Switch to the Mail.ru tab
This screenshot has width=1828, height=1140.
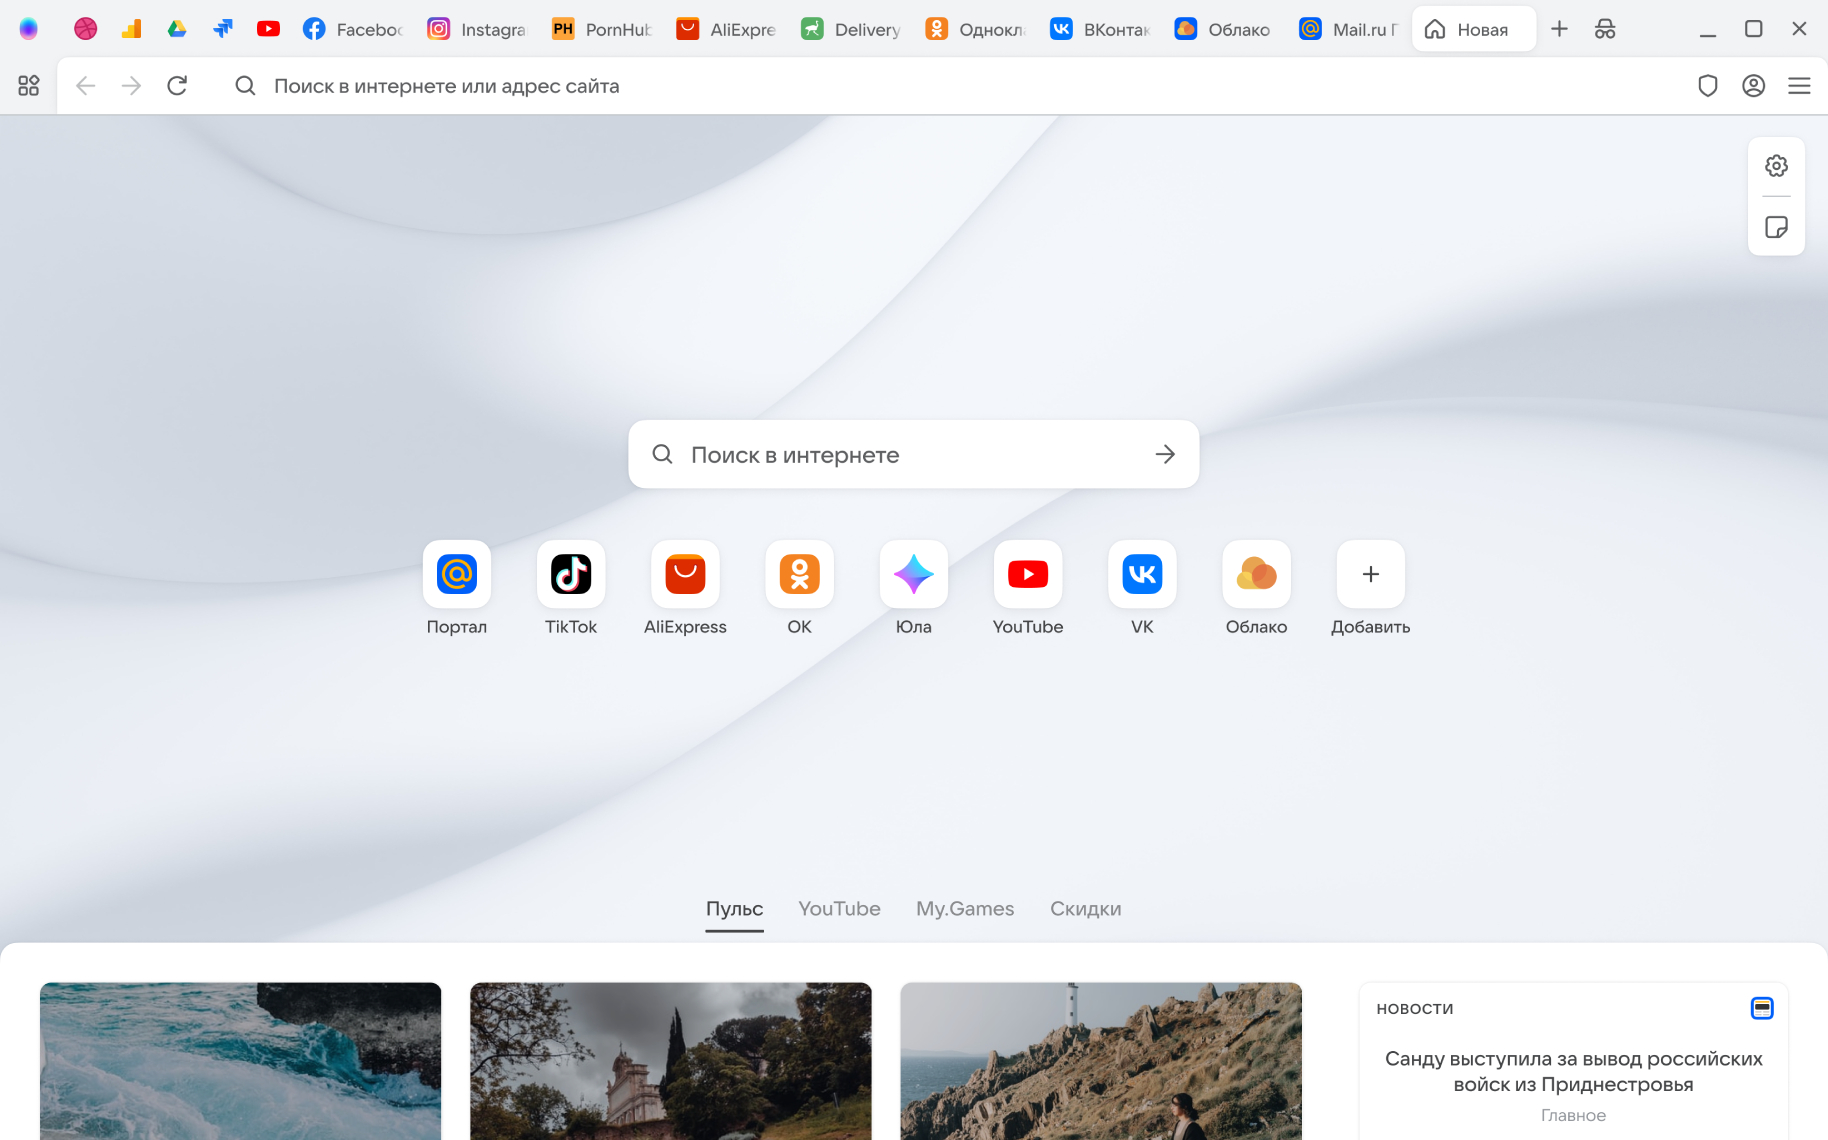[x=1350, y=29]
